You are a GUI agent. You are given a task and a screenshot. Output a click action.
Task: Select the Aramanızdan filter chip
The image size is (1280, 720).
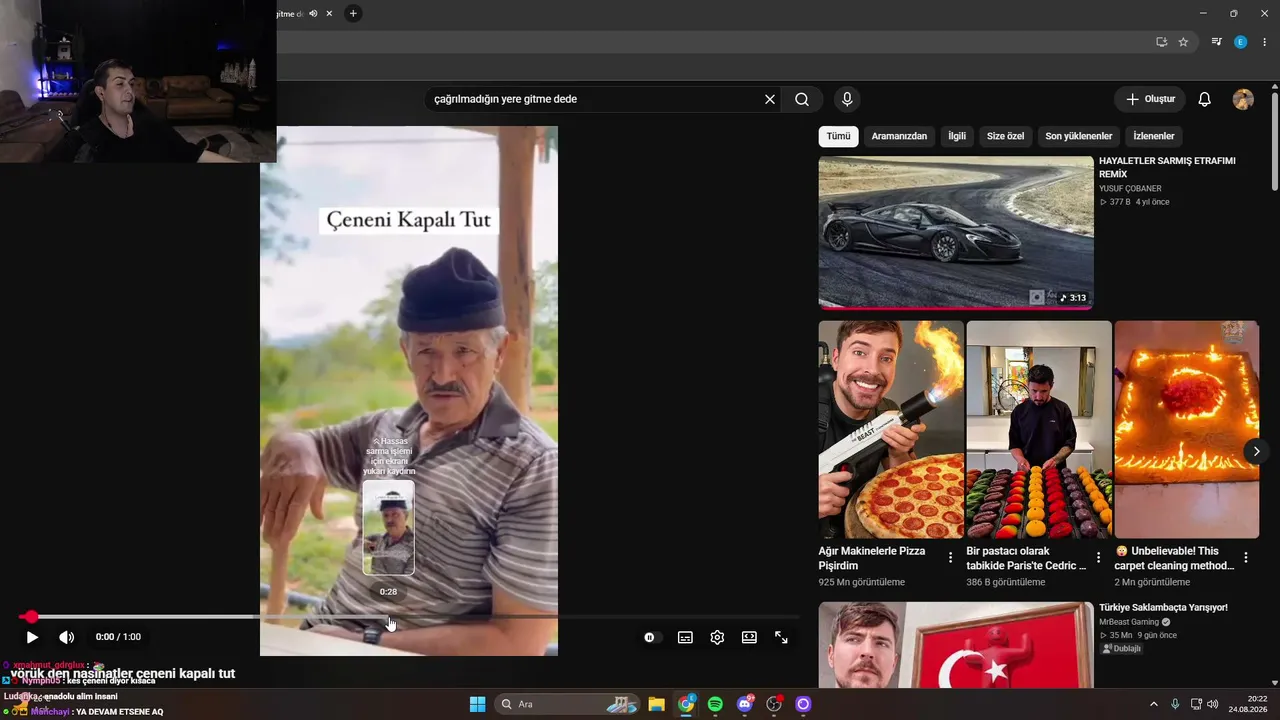tap(899, 136)
